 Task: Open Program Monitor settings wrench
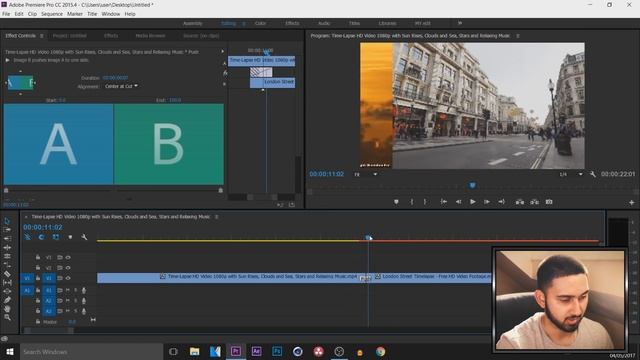coord(593,174)
